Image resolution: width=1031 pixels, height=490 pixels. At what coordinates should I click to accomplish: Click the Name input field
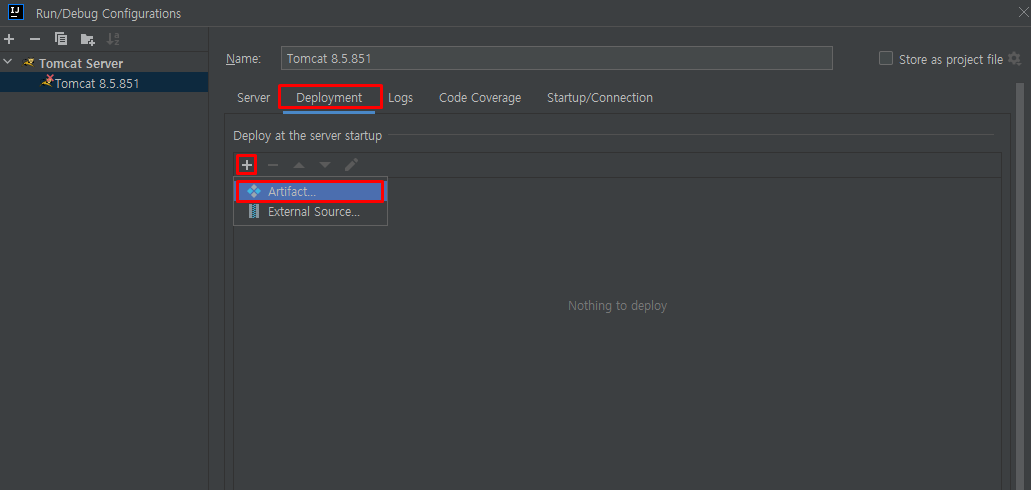pos(556,58)
